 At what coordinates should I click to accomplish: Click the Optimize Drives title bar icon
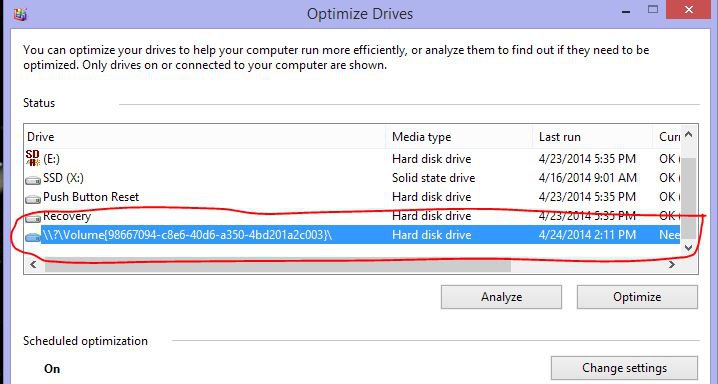pyautogui.click(x=20, y=14)
